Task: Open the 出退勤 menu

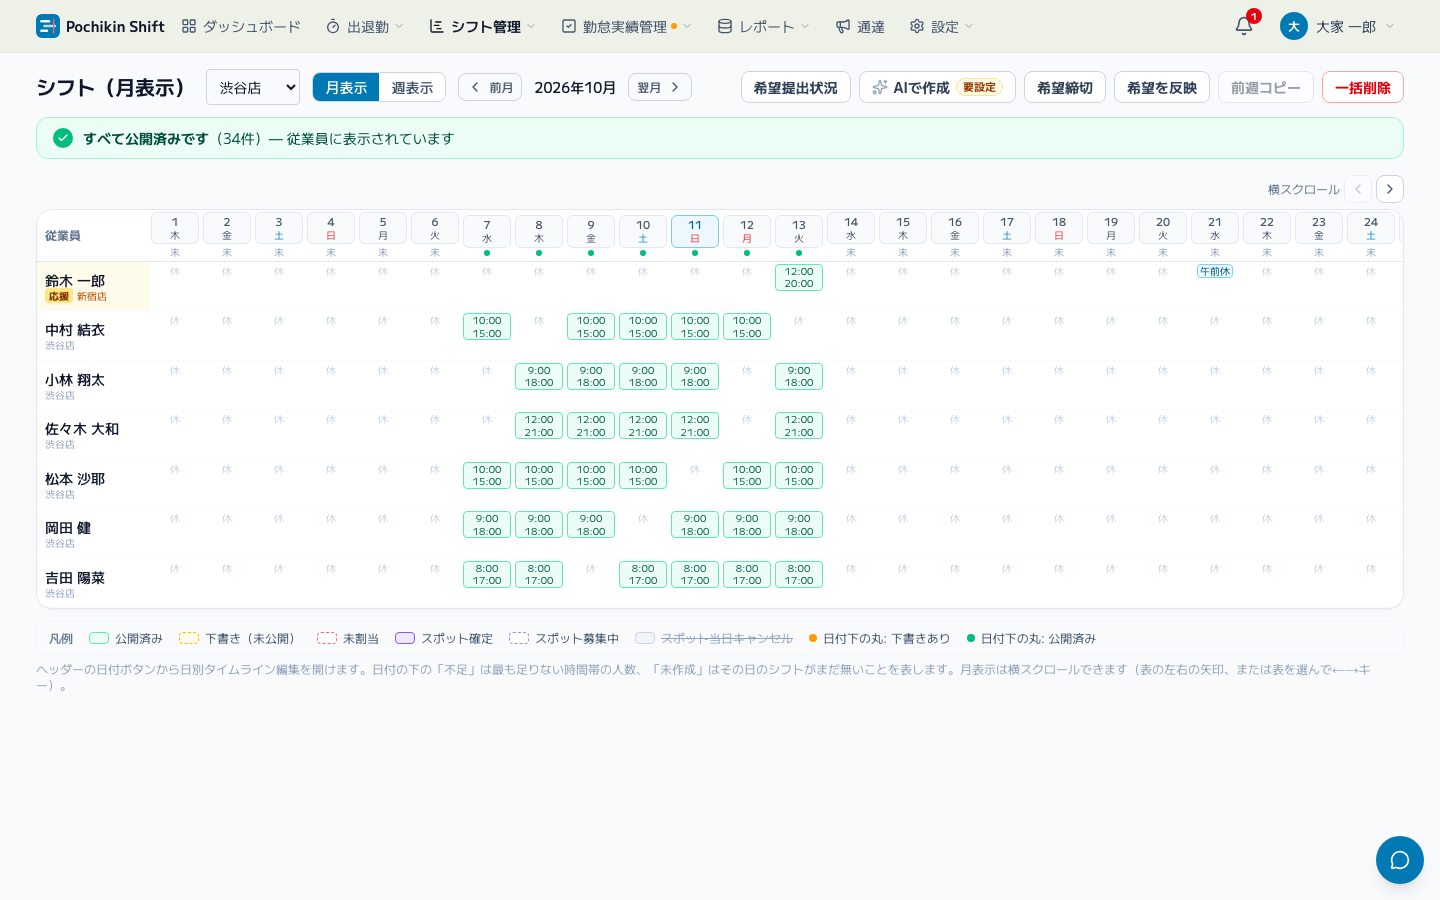Action: [x=365, y=26]
